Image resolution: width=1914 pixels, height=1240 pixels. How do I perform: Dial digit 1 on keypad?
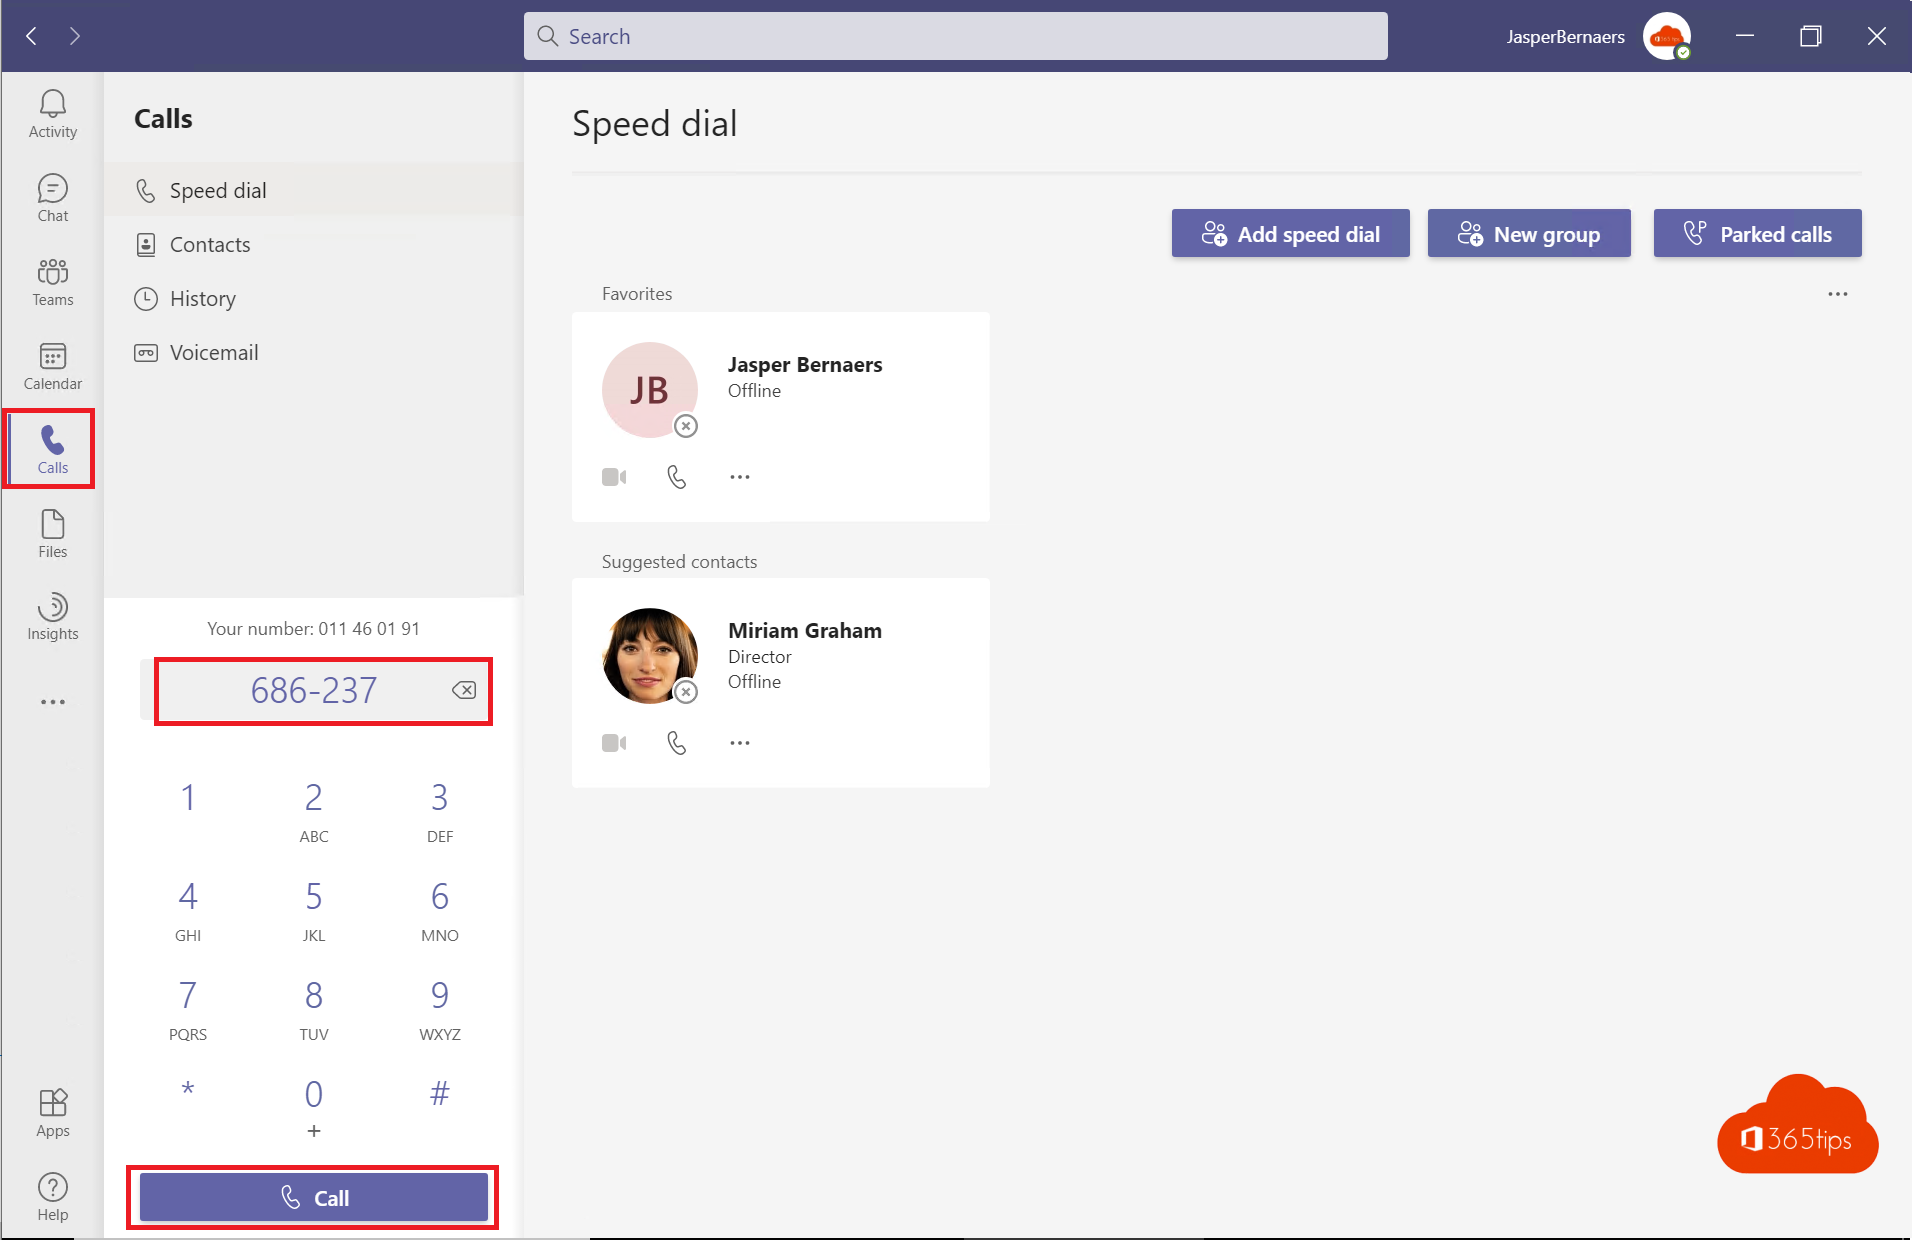point(188,797)
